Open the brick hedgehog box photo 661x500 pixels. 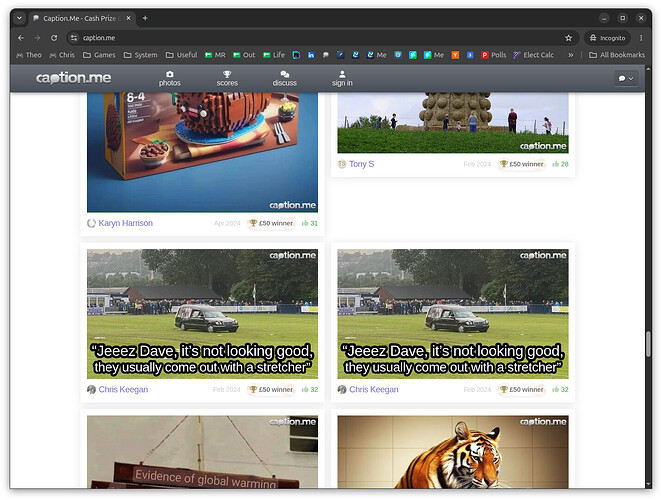pyautogui.click(x=202, y=152)
